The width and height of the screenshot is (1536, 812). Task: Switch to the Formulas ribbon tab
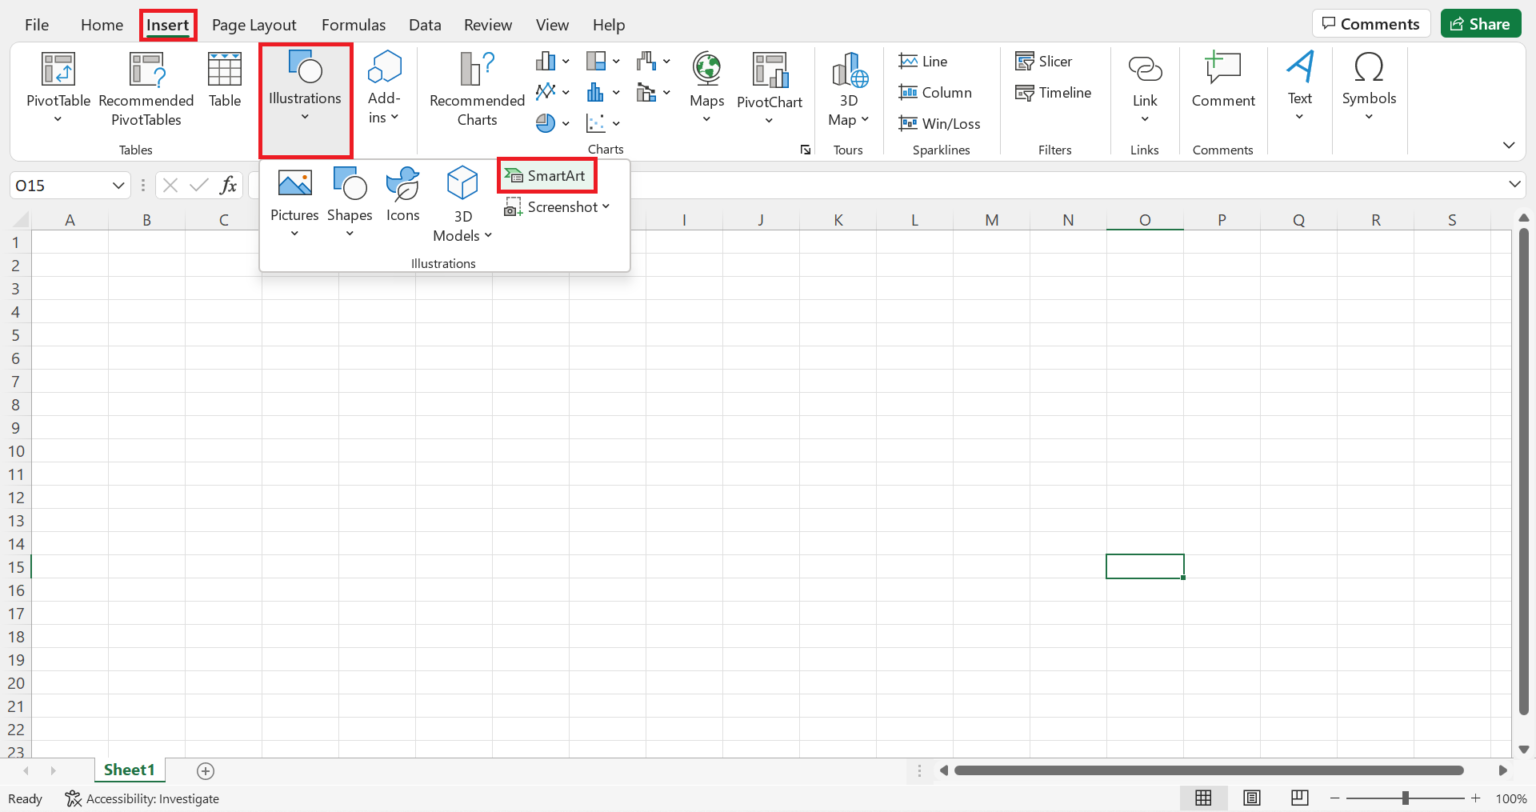coord(353,24)
